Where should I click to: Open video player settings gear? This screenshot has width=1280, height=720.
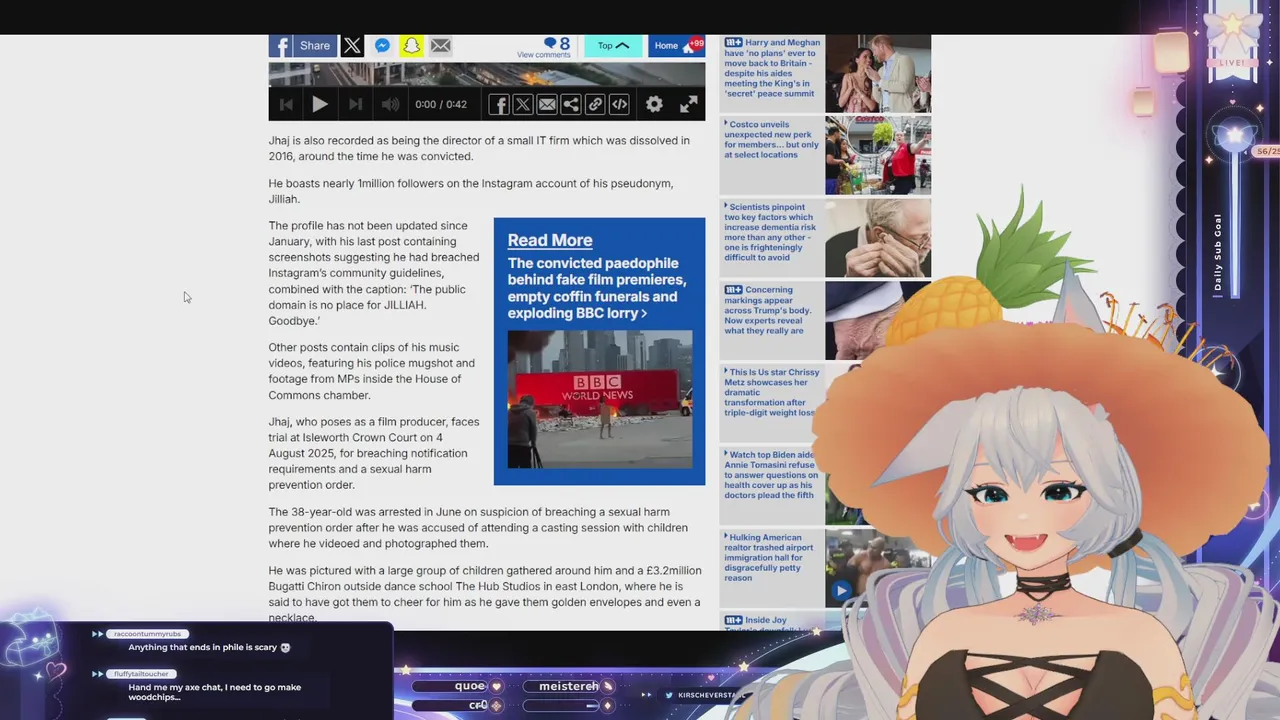(x=654, y=104)
